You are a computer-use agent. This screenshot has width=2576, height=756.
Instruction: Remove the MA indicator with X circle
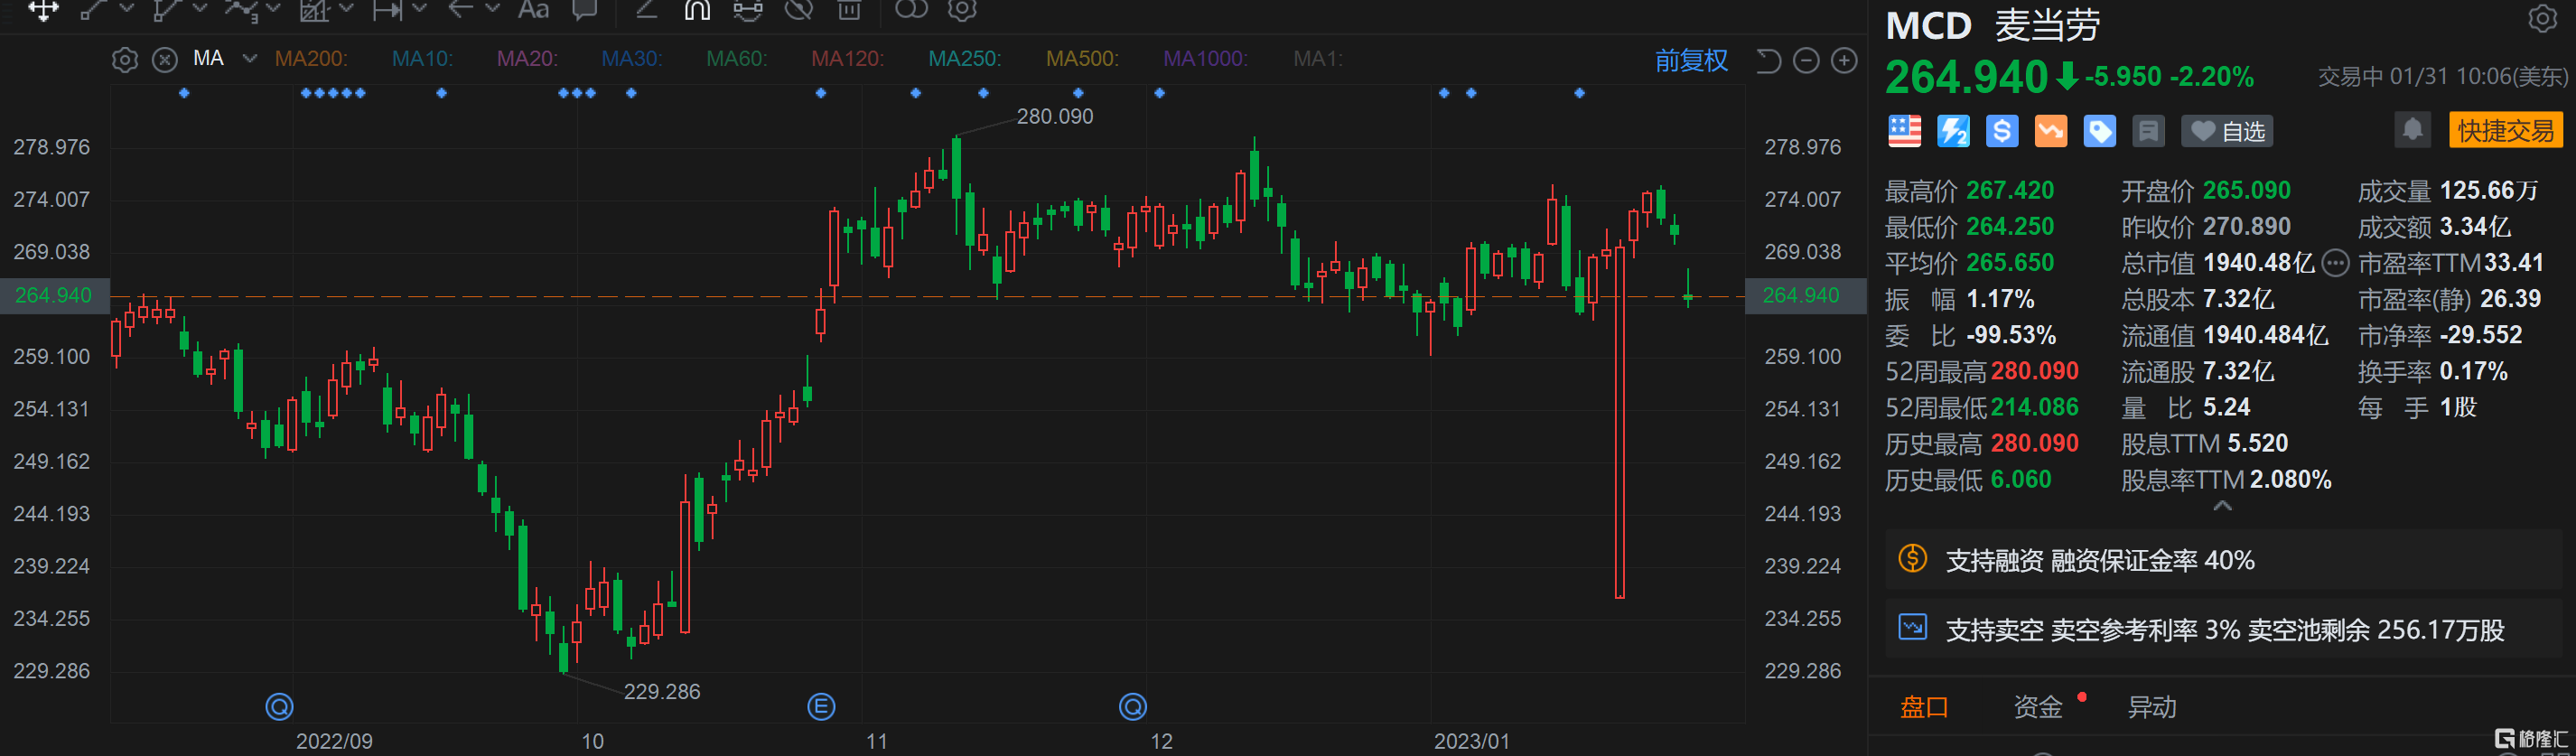coord(165,60)
